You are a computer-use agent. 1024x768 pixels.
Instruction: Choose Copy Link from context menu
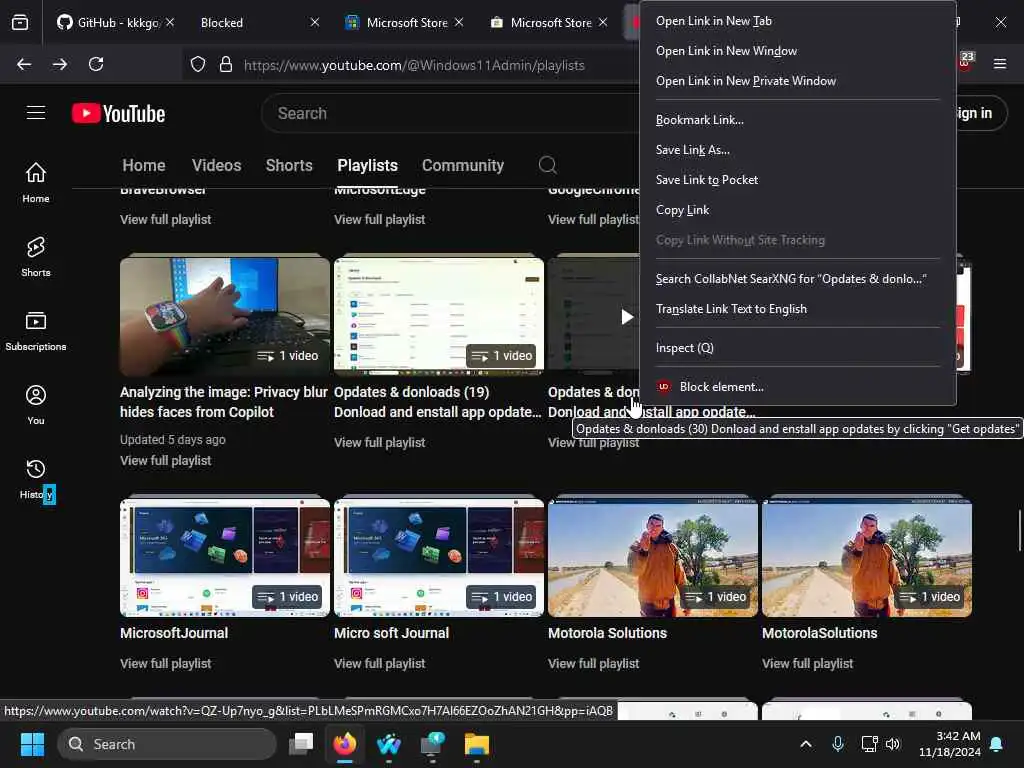(x=798, y=210)
